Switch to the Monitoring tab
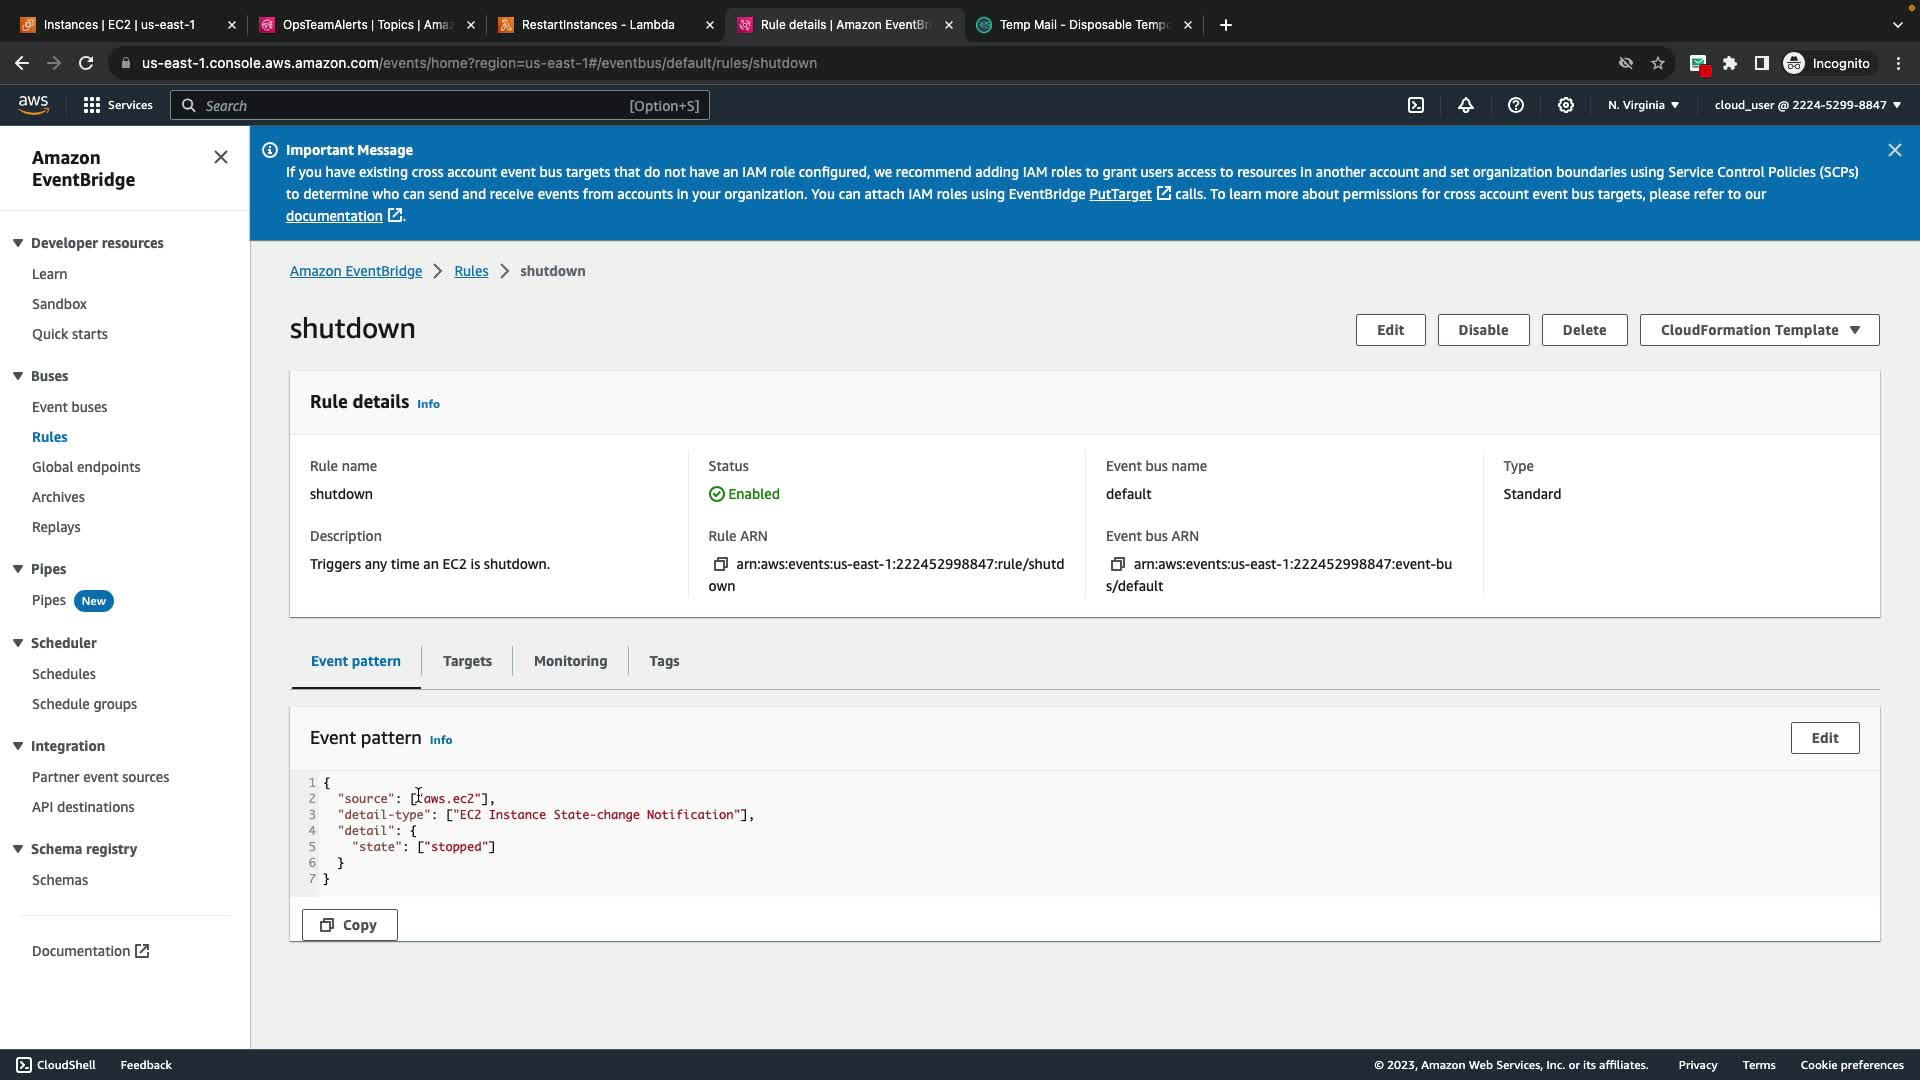Viewport: 1920px width, 1080px height. pos(570,661)
